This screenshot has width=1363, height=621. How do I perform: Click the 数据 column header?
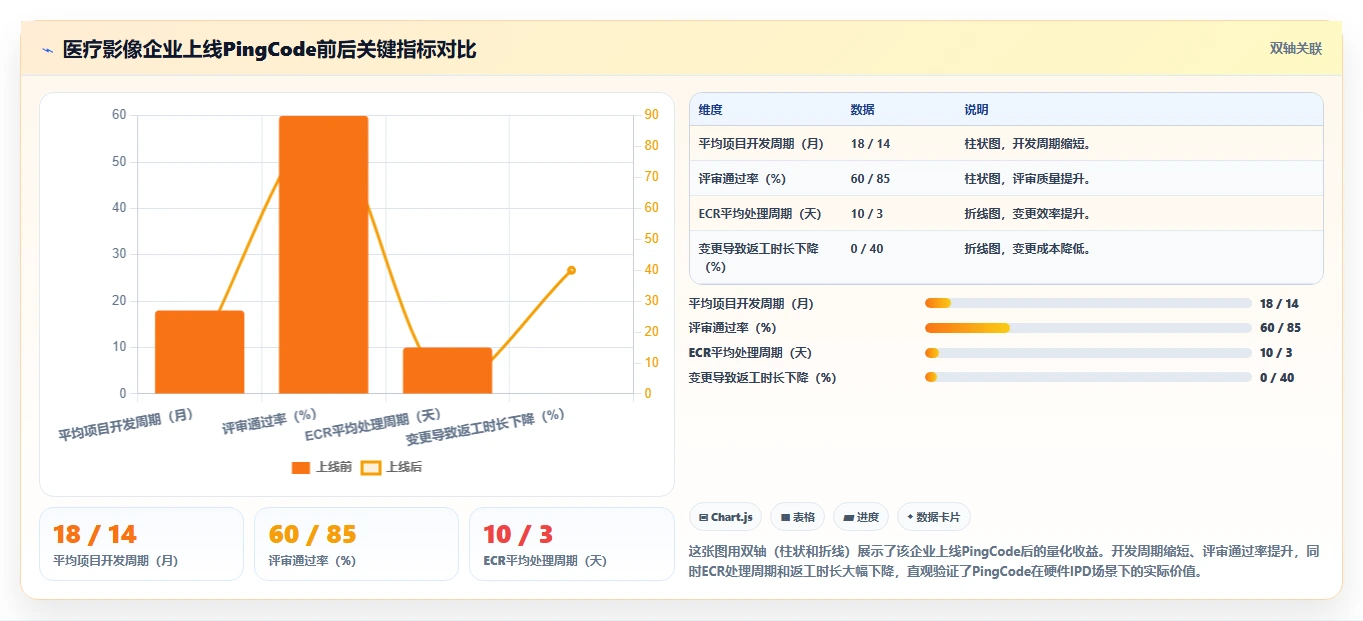click(x=863, y=110)
